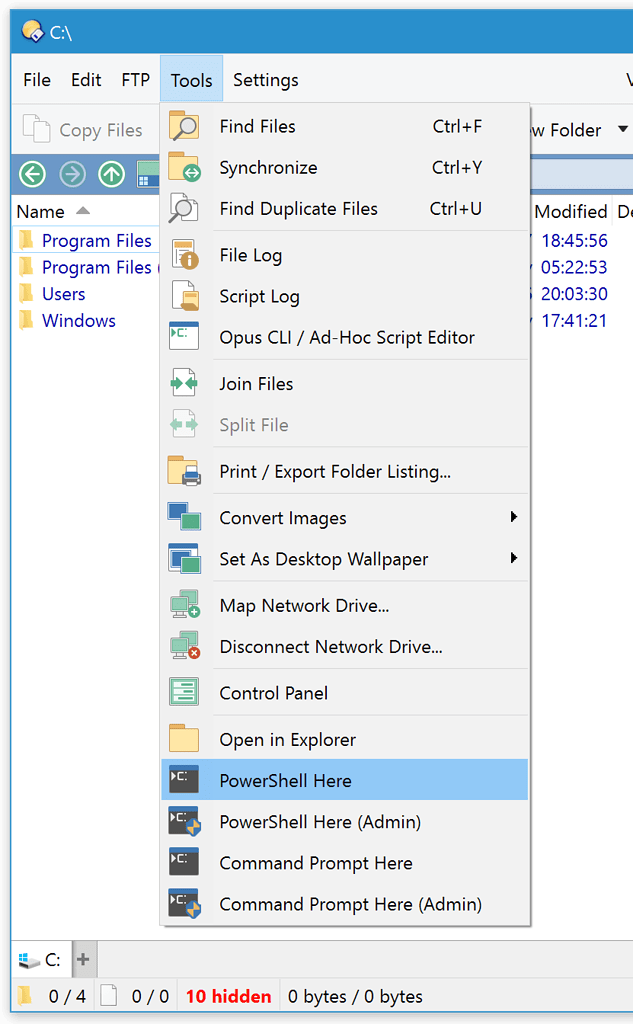633x1024 pixels.
Task: Open the Settings menu
Action: pos(264,80)
